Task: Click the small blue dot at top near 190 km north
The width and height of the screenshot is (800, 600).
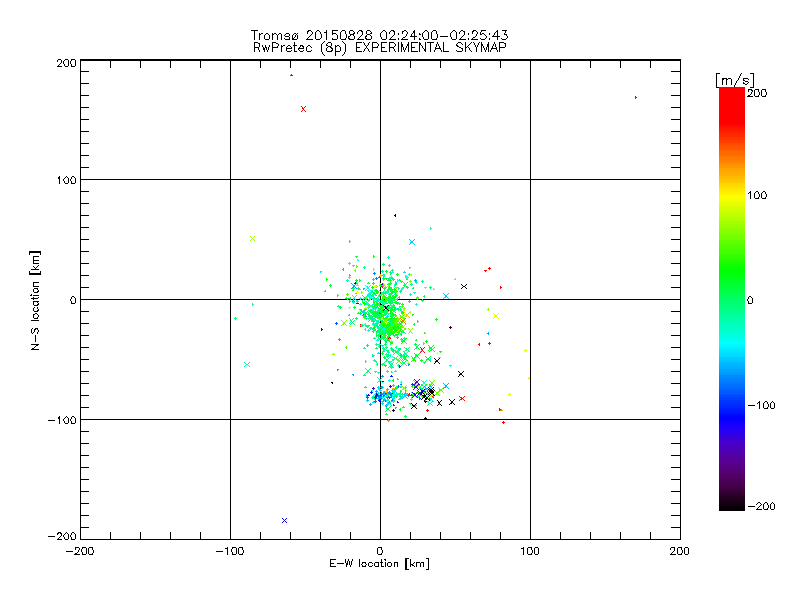Action: tap(291, 76)
